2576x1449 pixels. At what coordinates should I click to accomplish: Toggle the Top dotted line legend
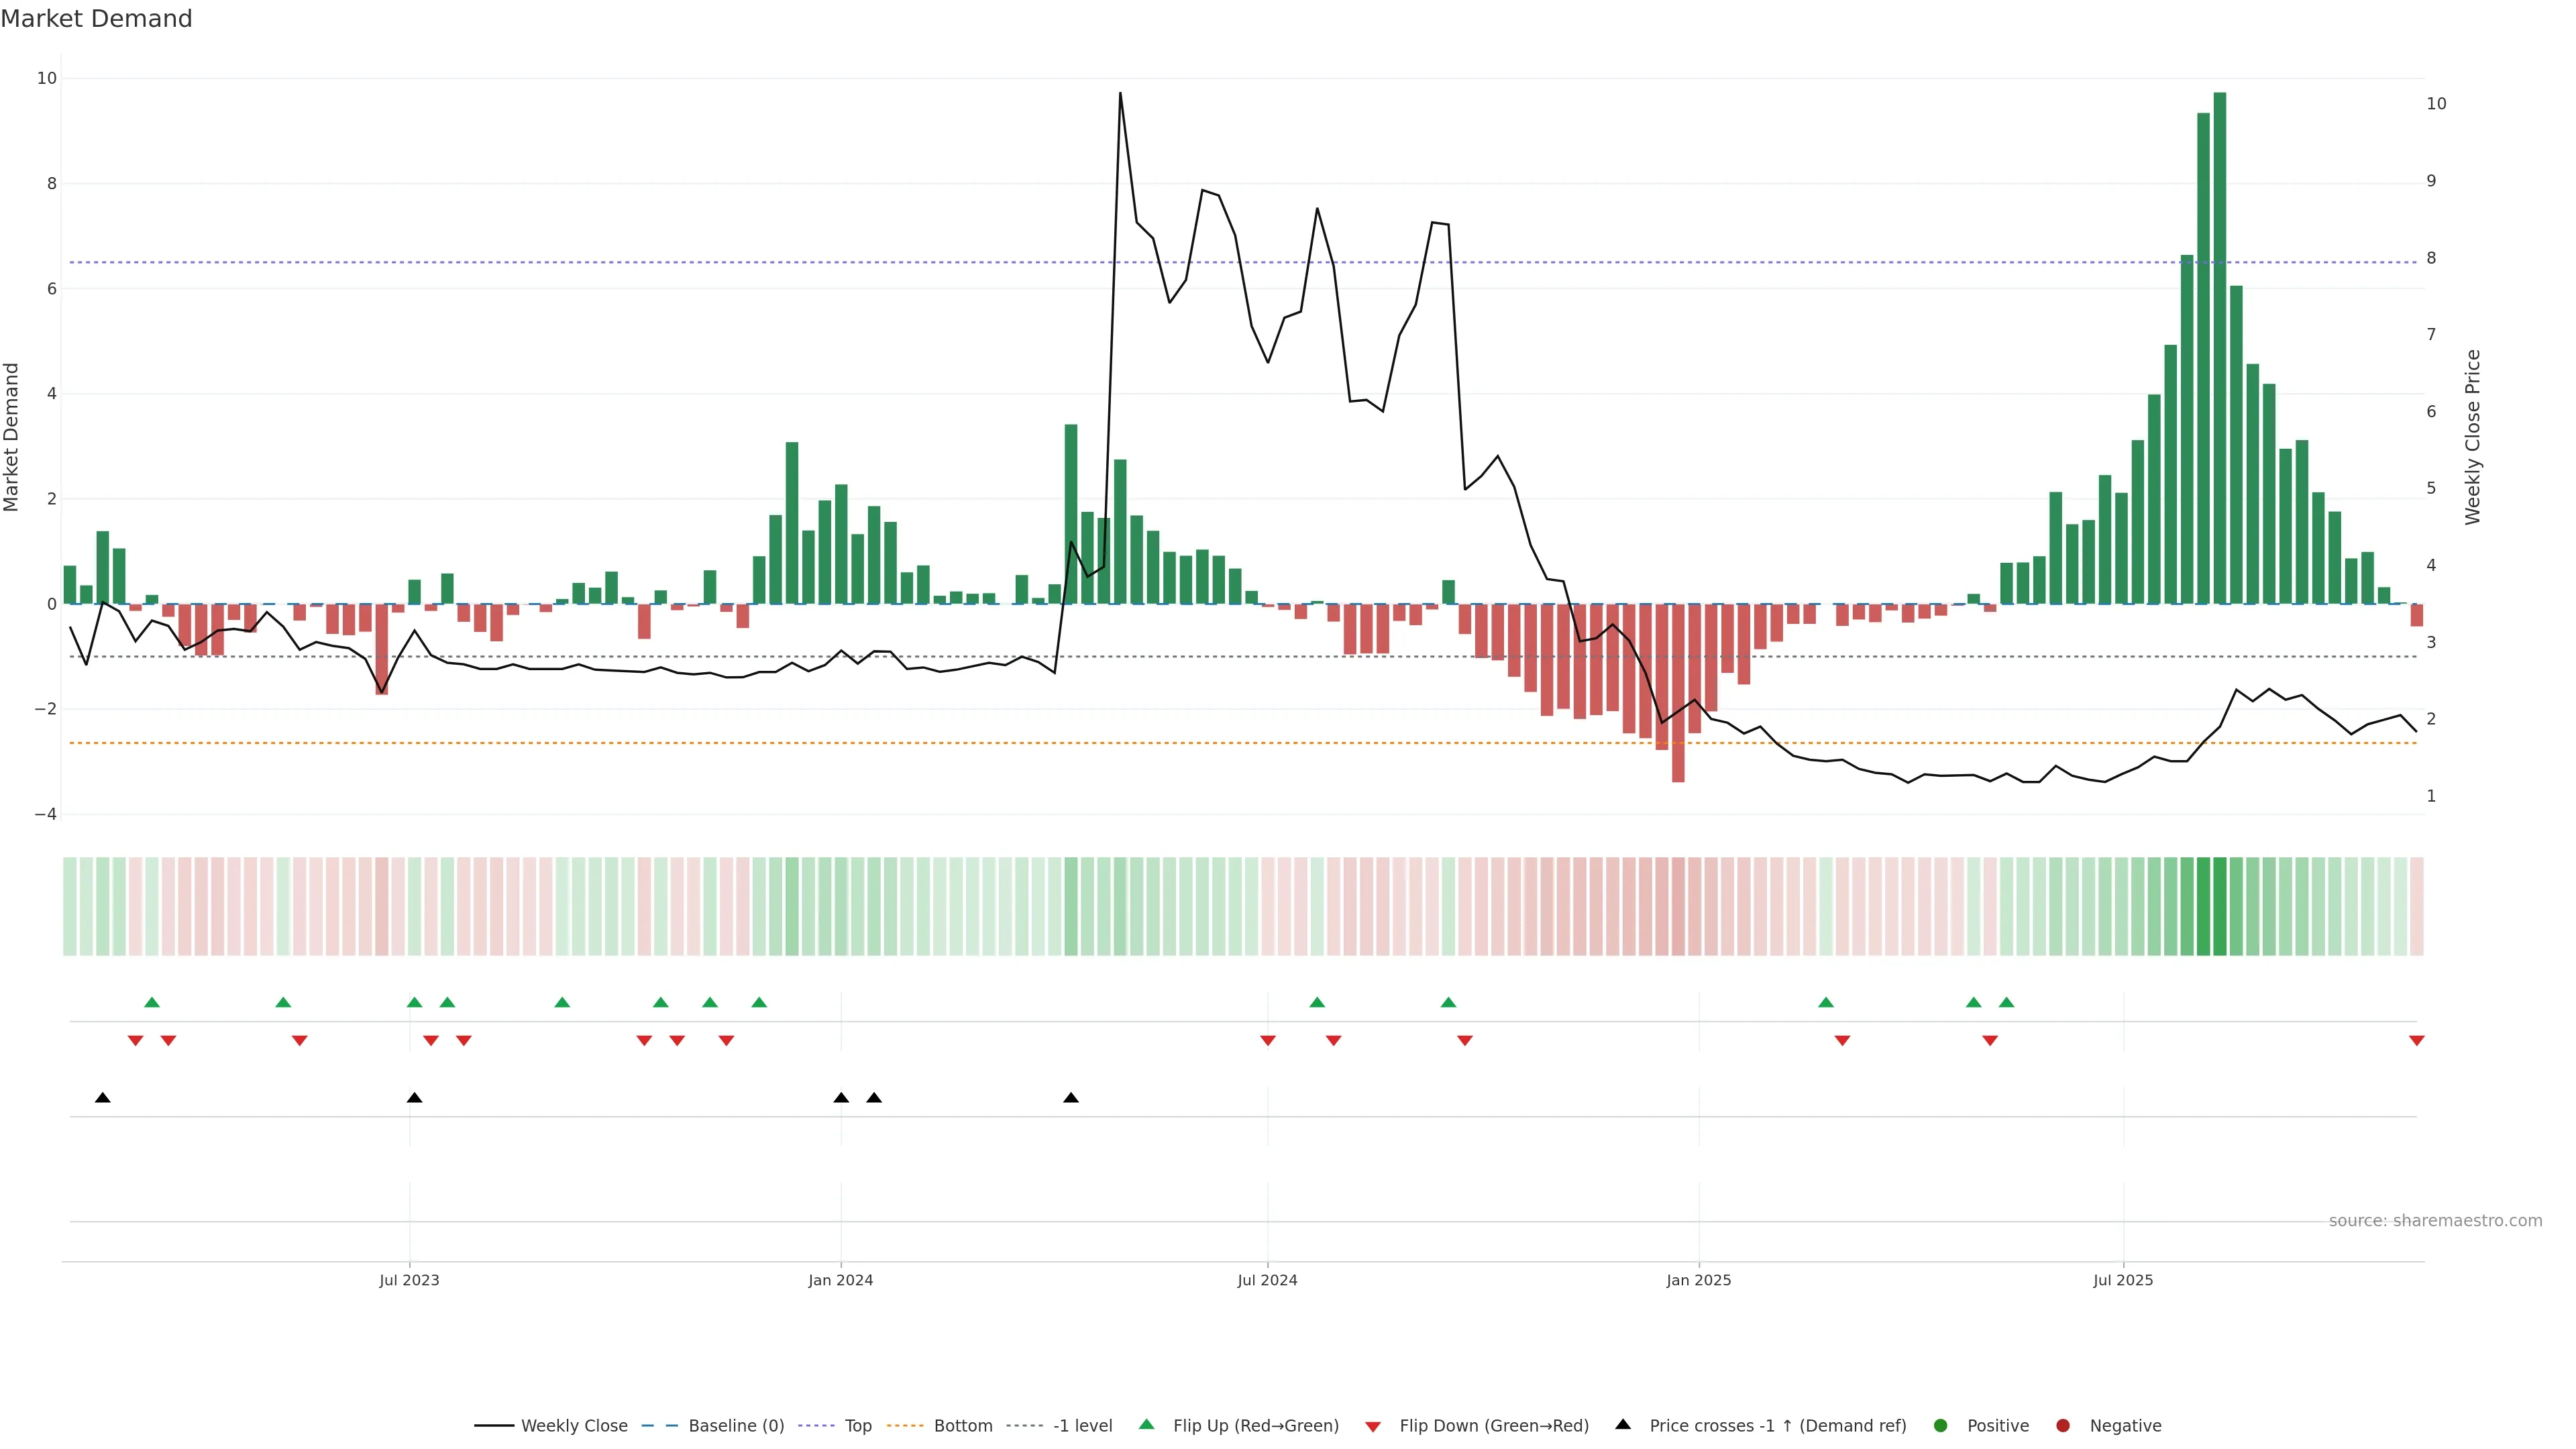(857, 1426)
